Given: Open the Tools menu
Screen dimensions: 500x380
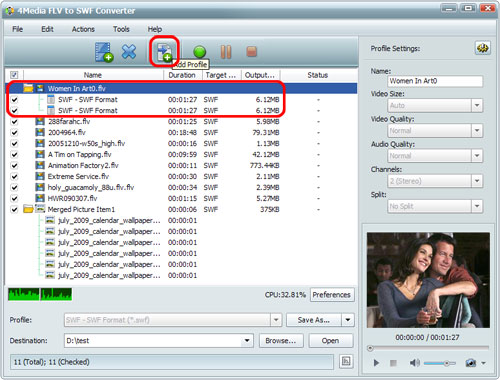Looking at the screenshot, I should tap(121, 29).
